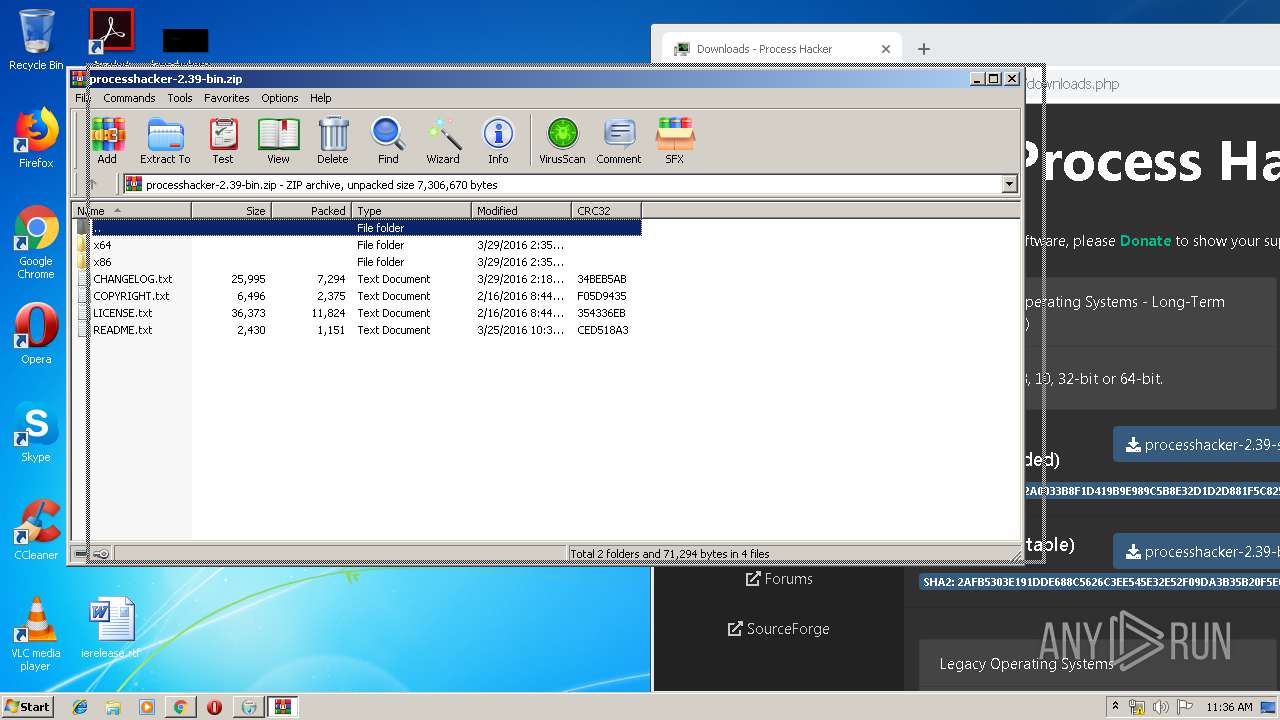Sort by the Name column header
This screenshot has height=720, width=1280.
pyautogui.click(x=132, y=211)
